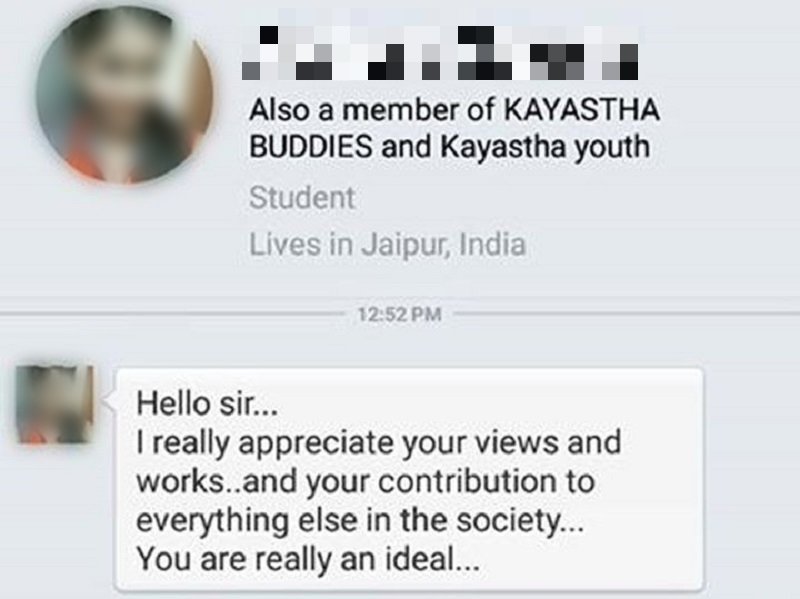Click the 12:52 PM timestamp
The image size is (800, 599).
(399, 314)
